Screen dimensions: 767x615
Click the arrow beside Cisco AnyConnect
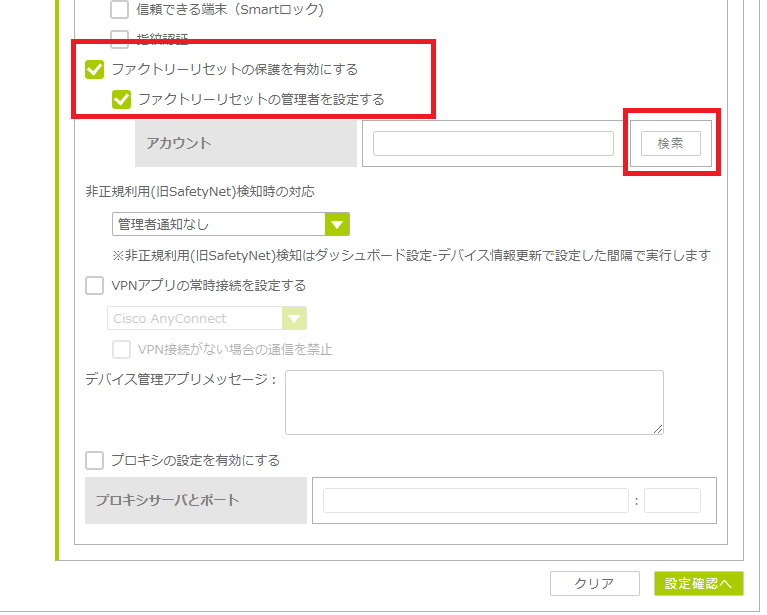pyautogui.click(x=294, y=319)
